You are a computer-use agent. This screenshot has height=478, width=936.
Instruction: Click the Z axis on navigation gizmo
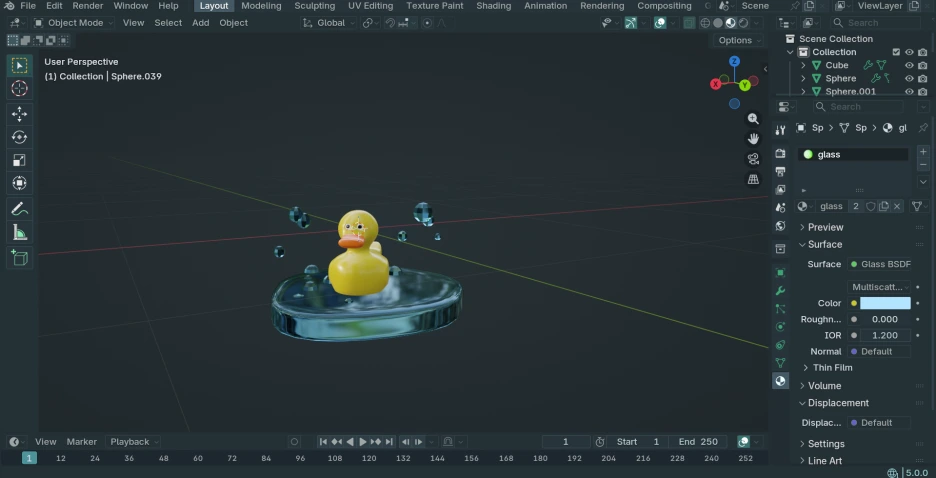coord(734,61)
